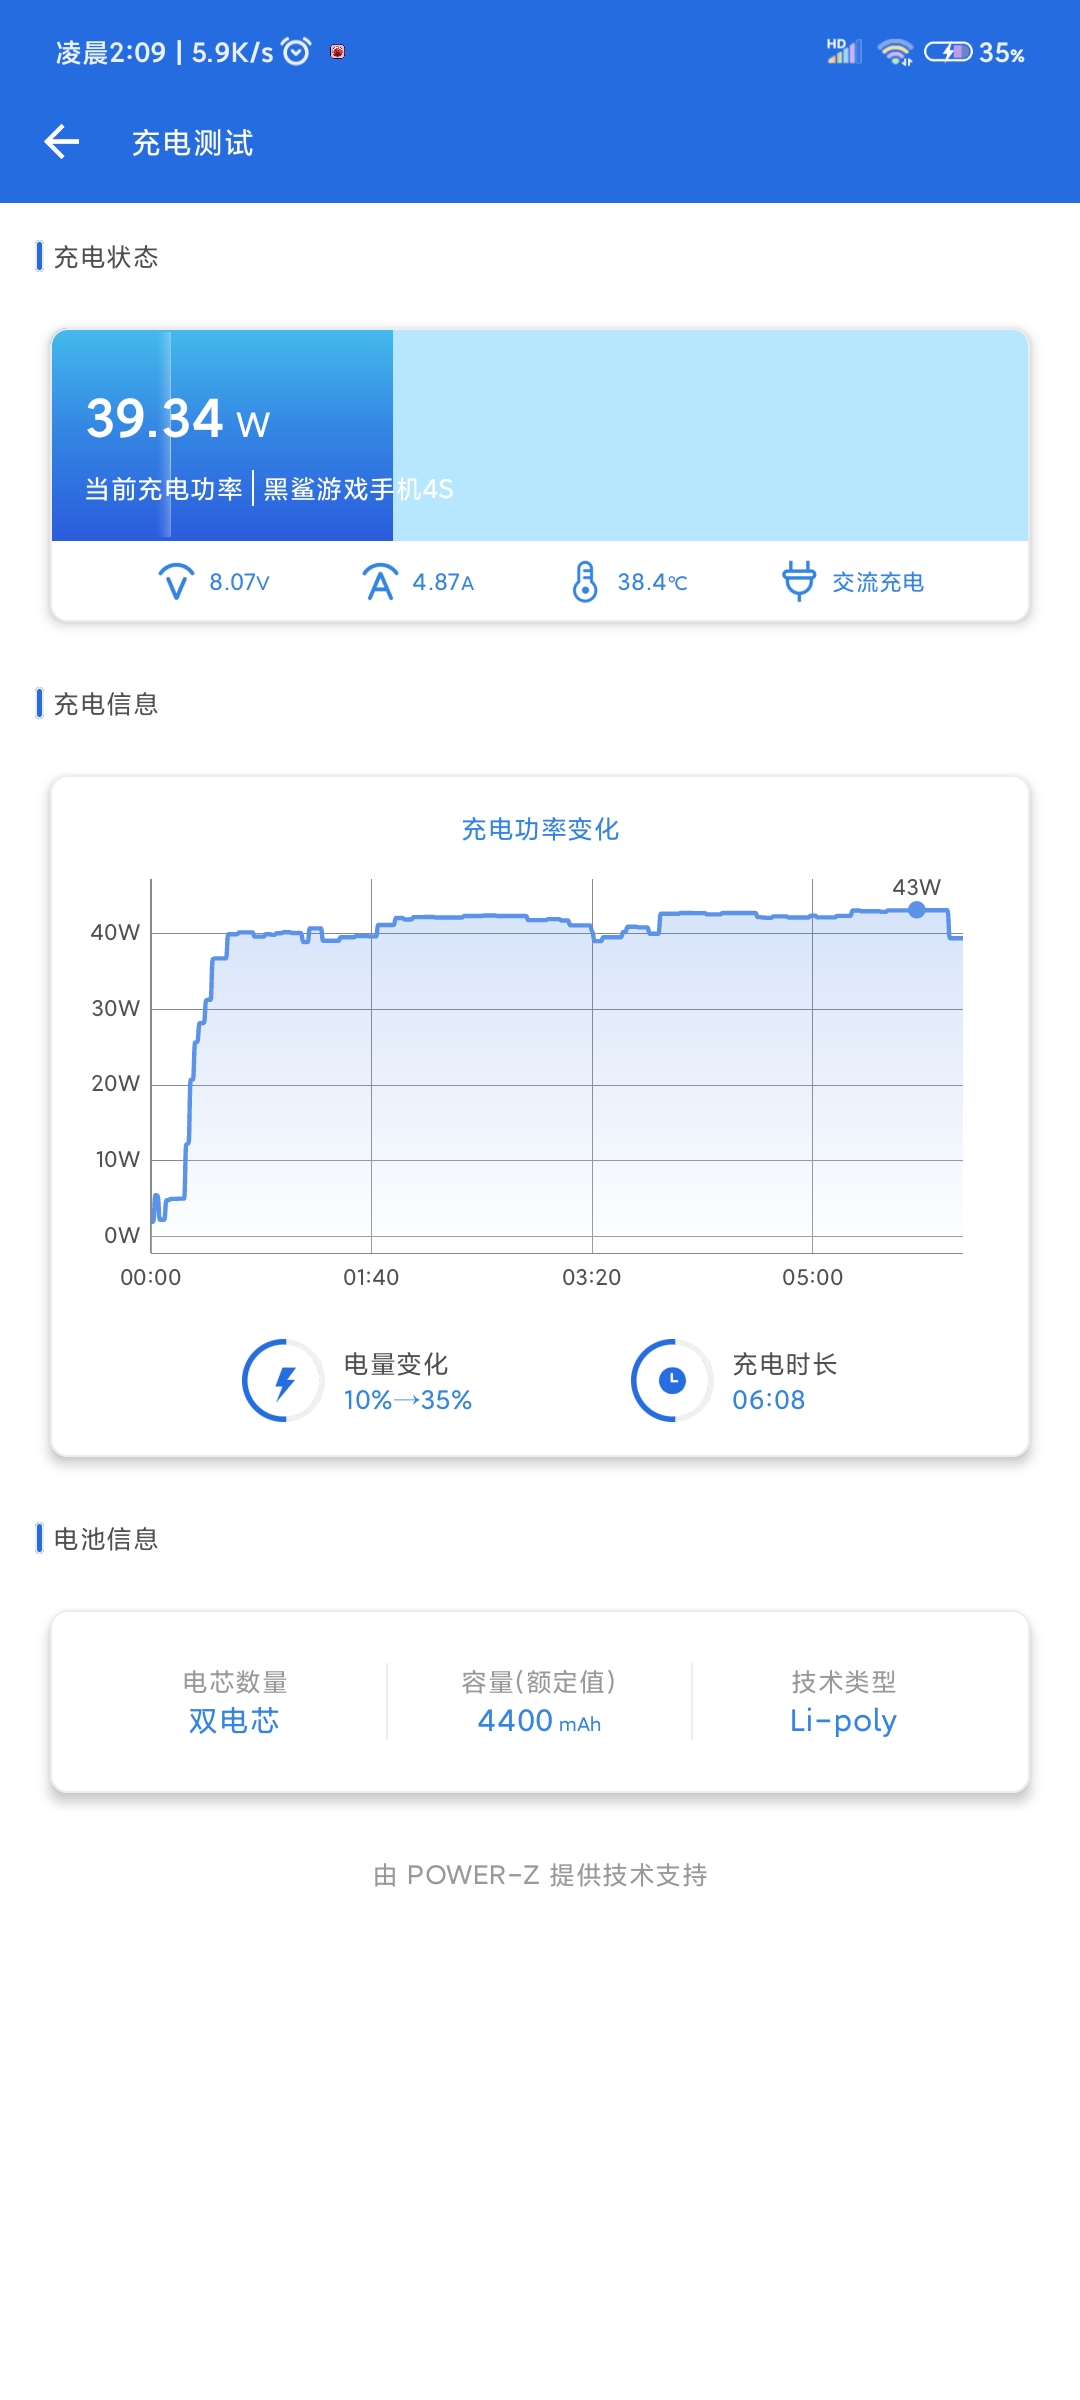Tap the 20W axis label
Image resolution: width=1080 pixels, height=2400 pixels.
coord(115,1083)
